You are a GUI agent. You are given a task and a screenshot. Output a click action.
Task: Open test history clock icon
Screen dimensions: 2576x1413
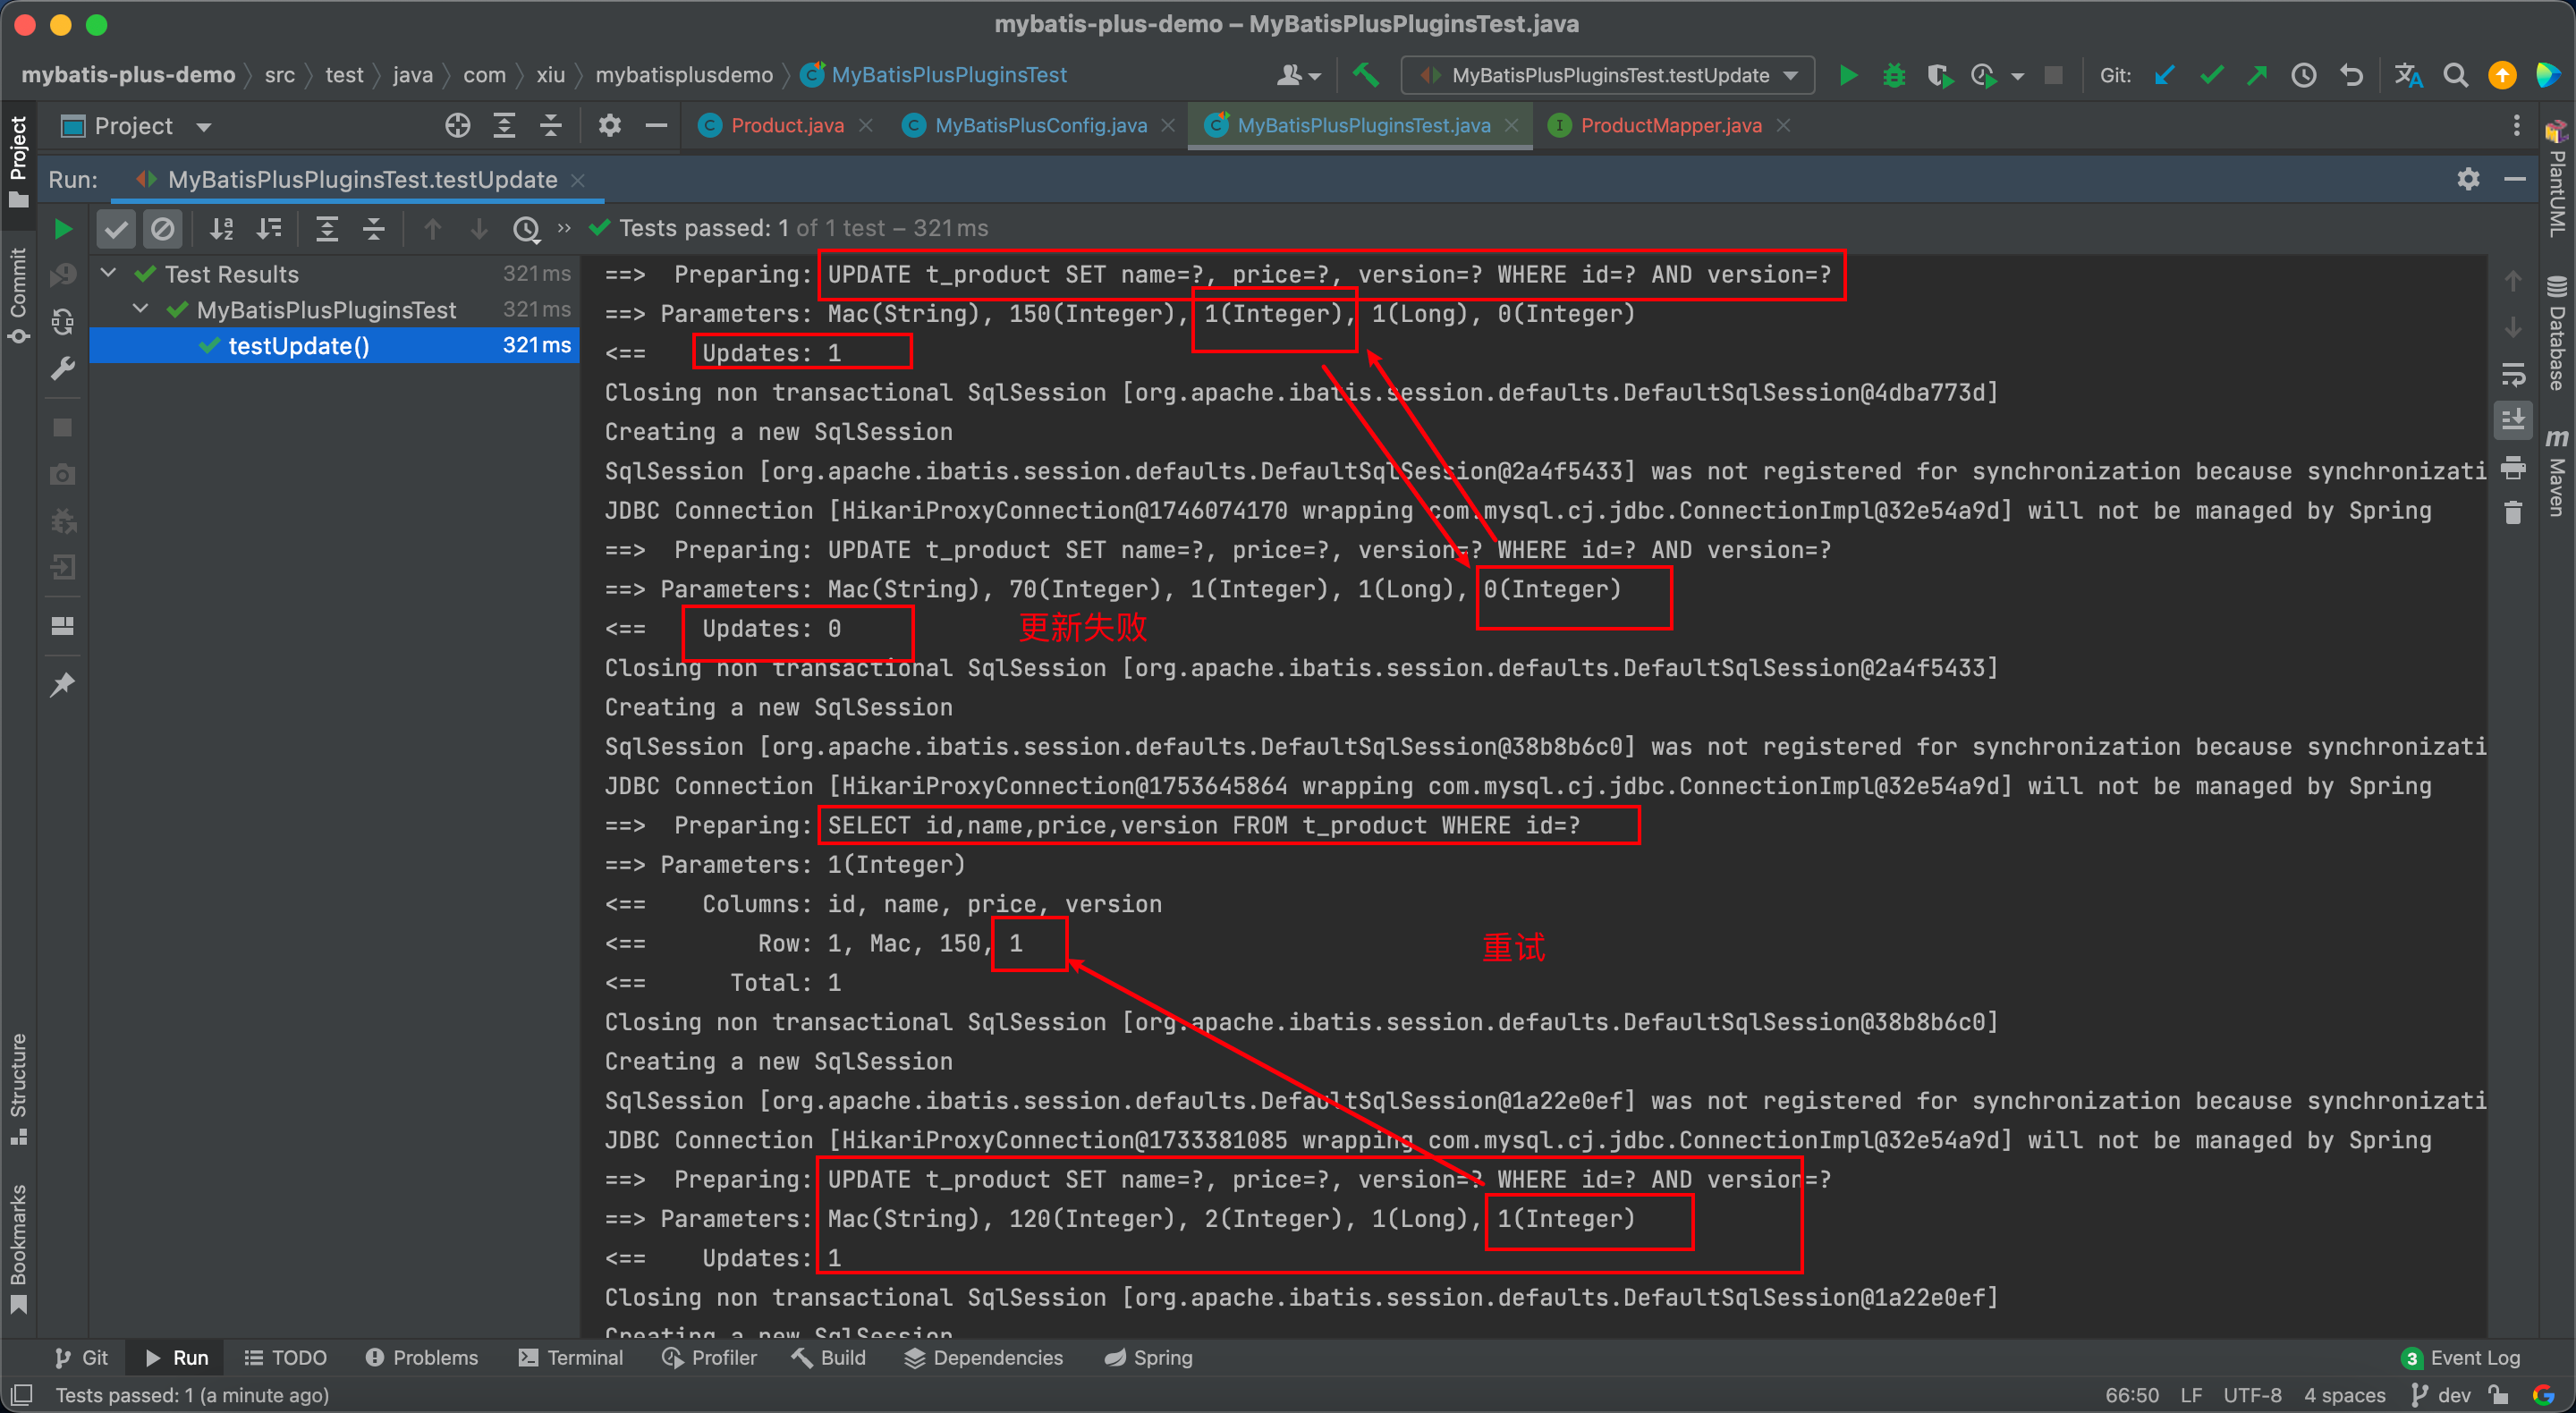tap(526, 229)
